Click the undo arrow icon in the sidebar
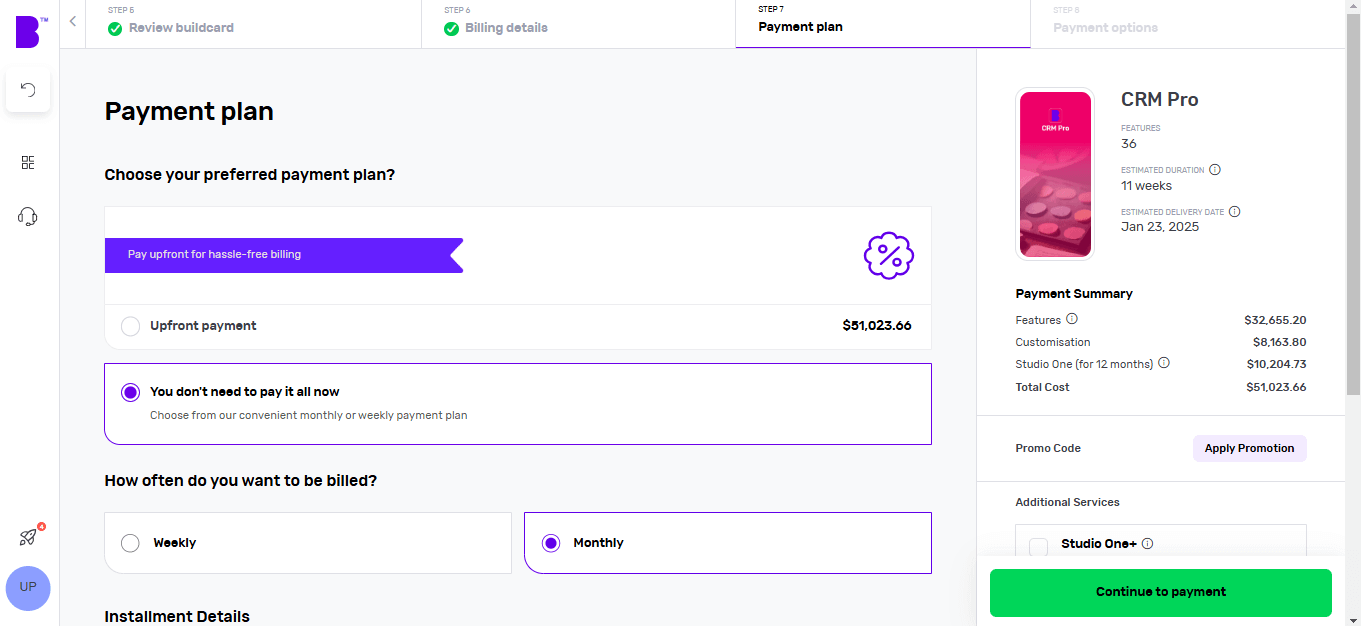The height and width of the screenshot is (626, 1361). pyautogui.click(x=27, y=90)
